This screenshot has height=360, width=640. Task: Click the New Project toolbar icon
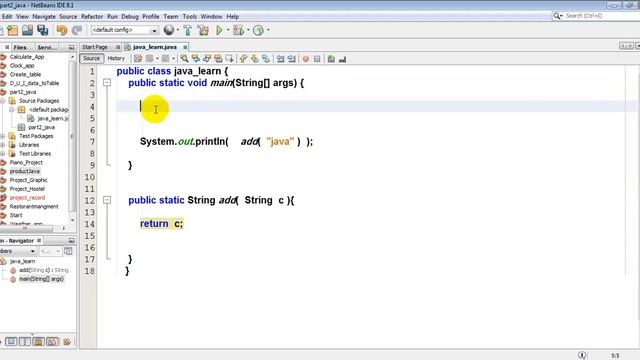(x=13, y=30)
